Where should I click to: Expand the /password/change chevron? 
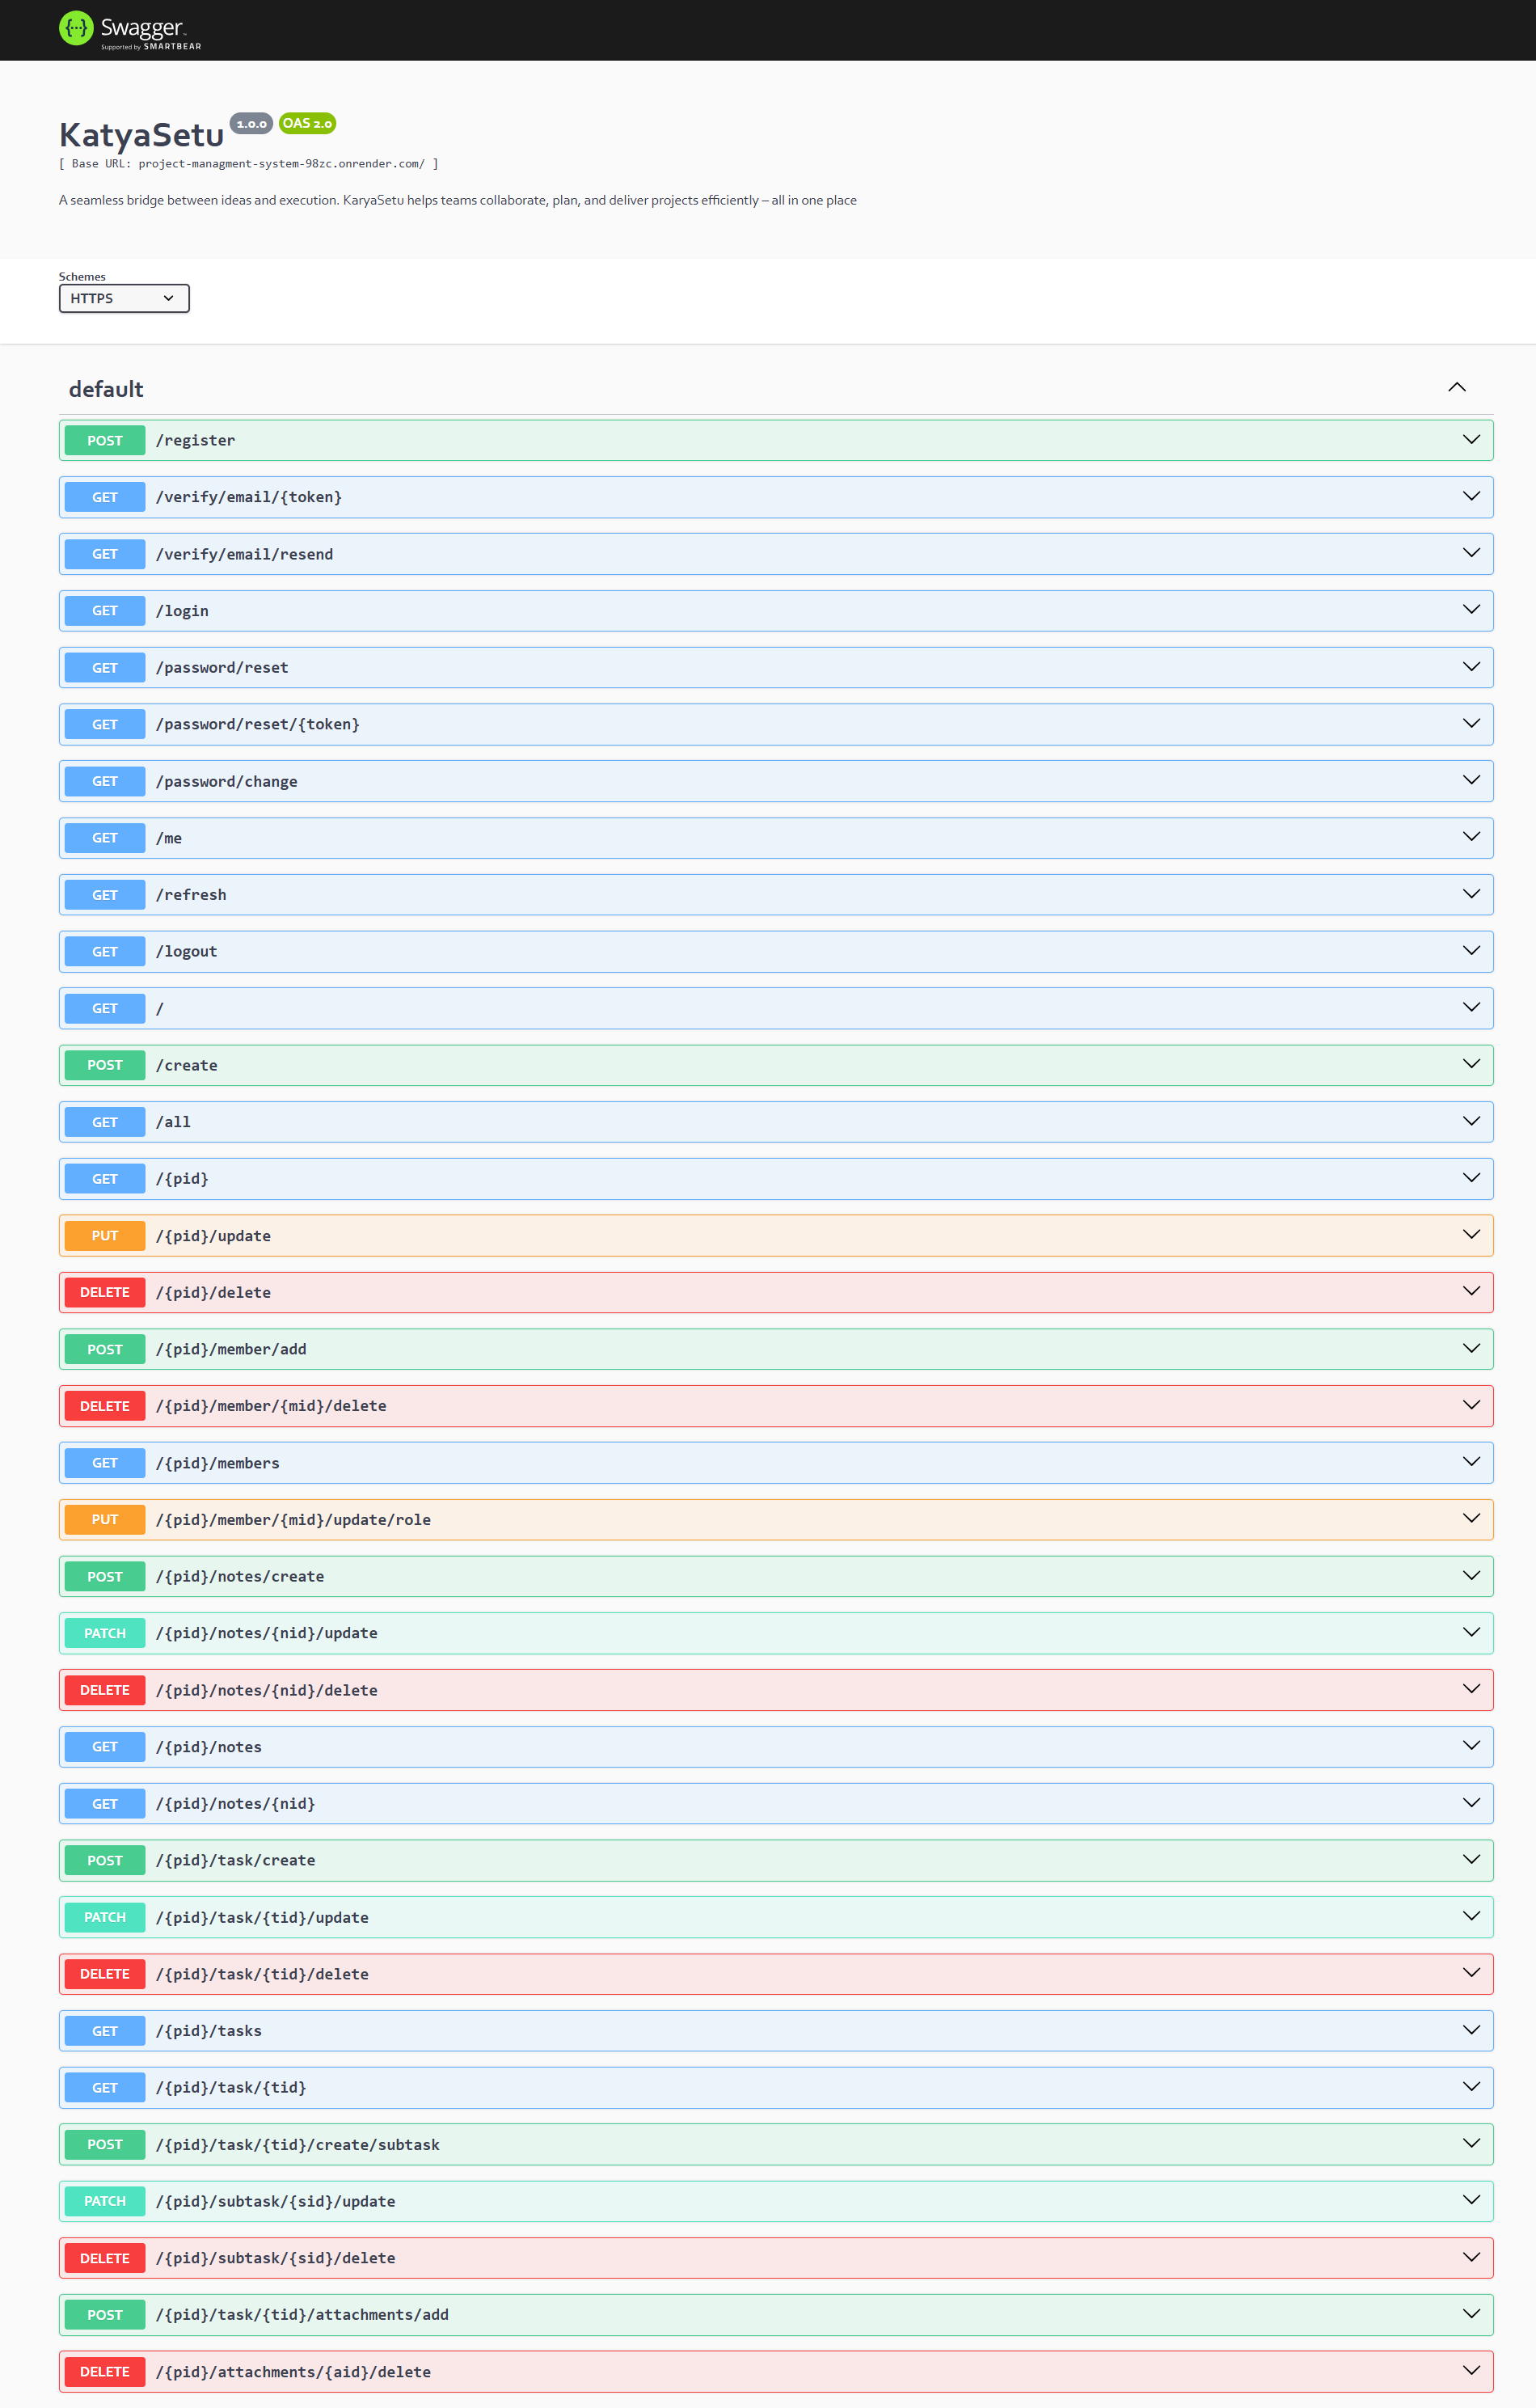click(1471, 781)
